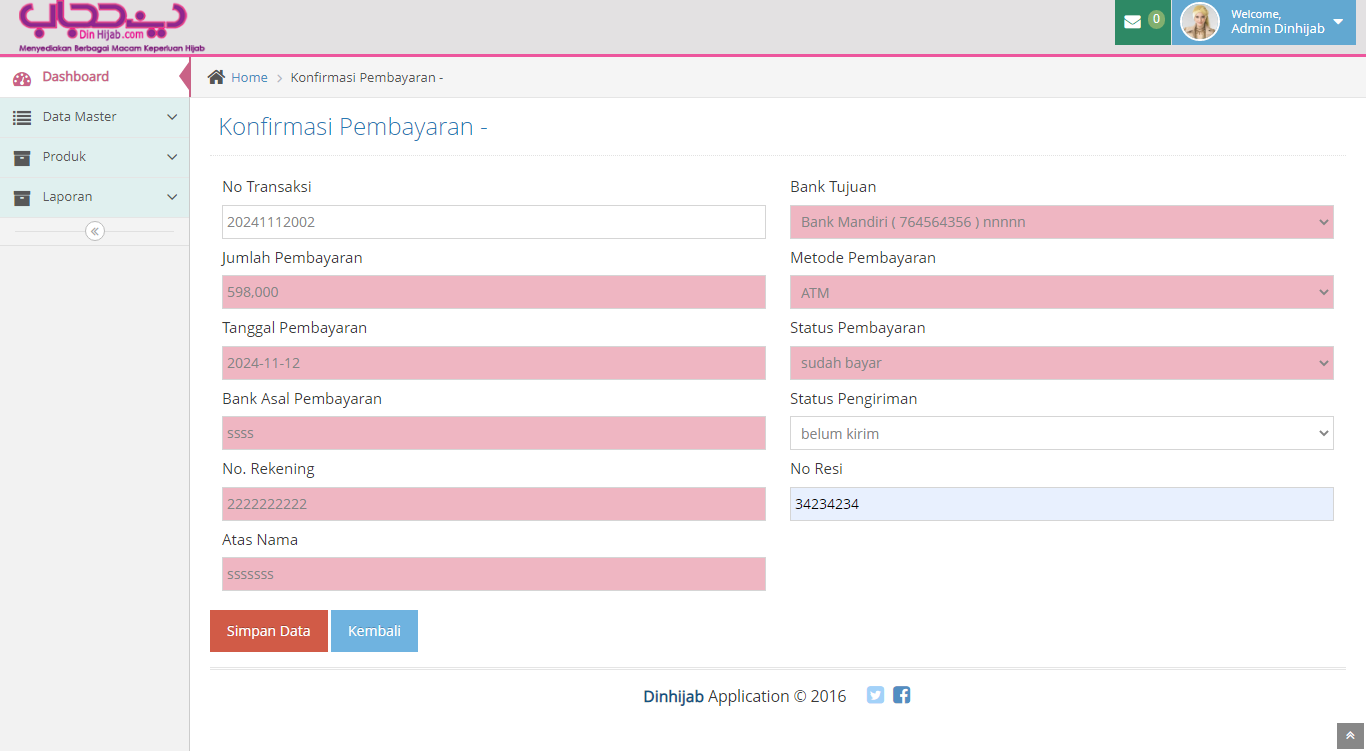
Task: Open the Facebook icon in footer
Action: (x=901, y=695)
